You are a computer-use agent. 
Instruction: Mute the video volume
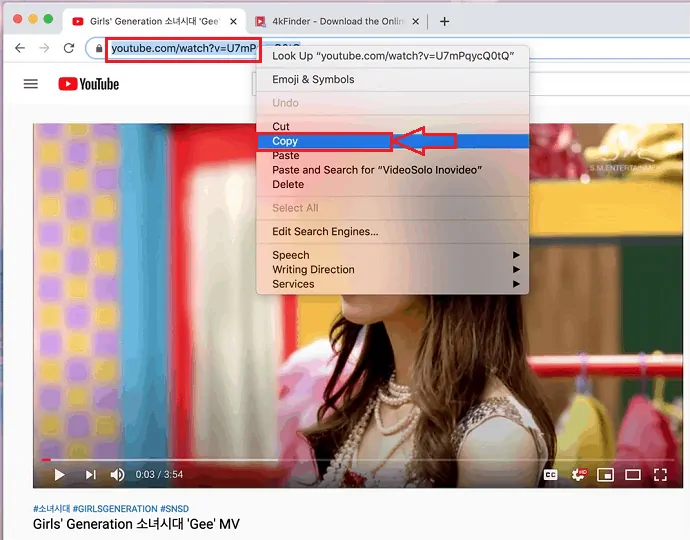click(x=118, y=475)
